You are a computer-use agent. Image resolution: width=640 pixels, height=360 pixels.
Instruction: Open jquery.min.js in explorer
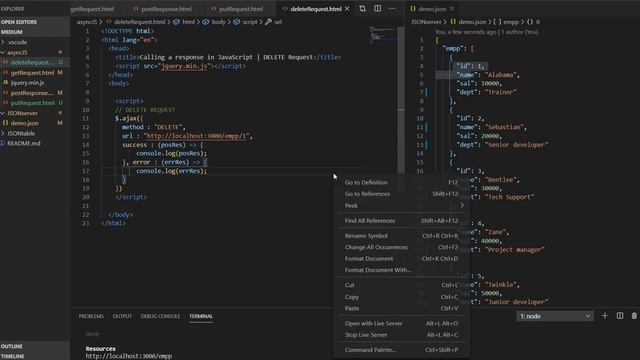pos(27,82)
